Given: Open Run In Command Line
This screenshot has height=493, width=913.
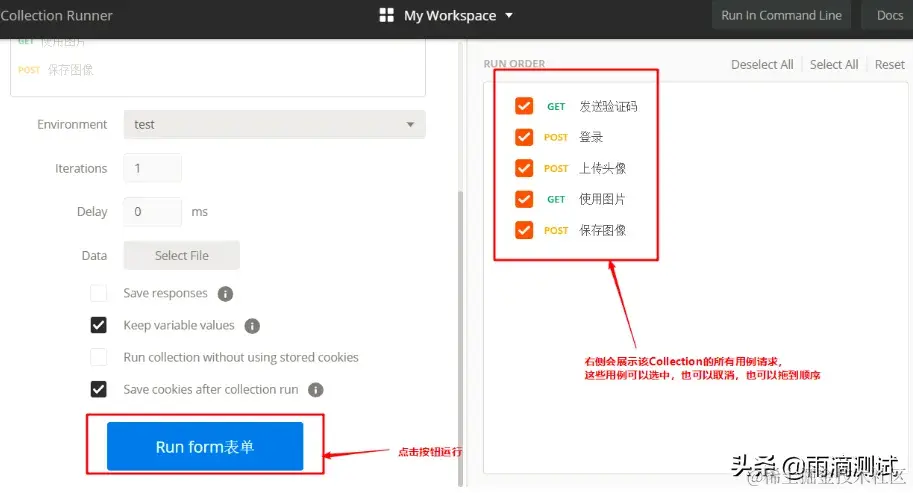Looking at the screenshot, I should coord(781,15).
